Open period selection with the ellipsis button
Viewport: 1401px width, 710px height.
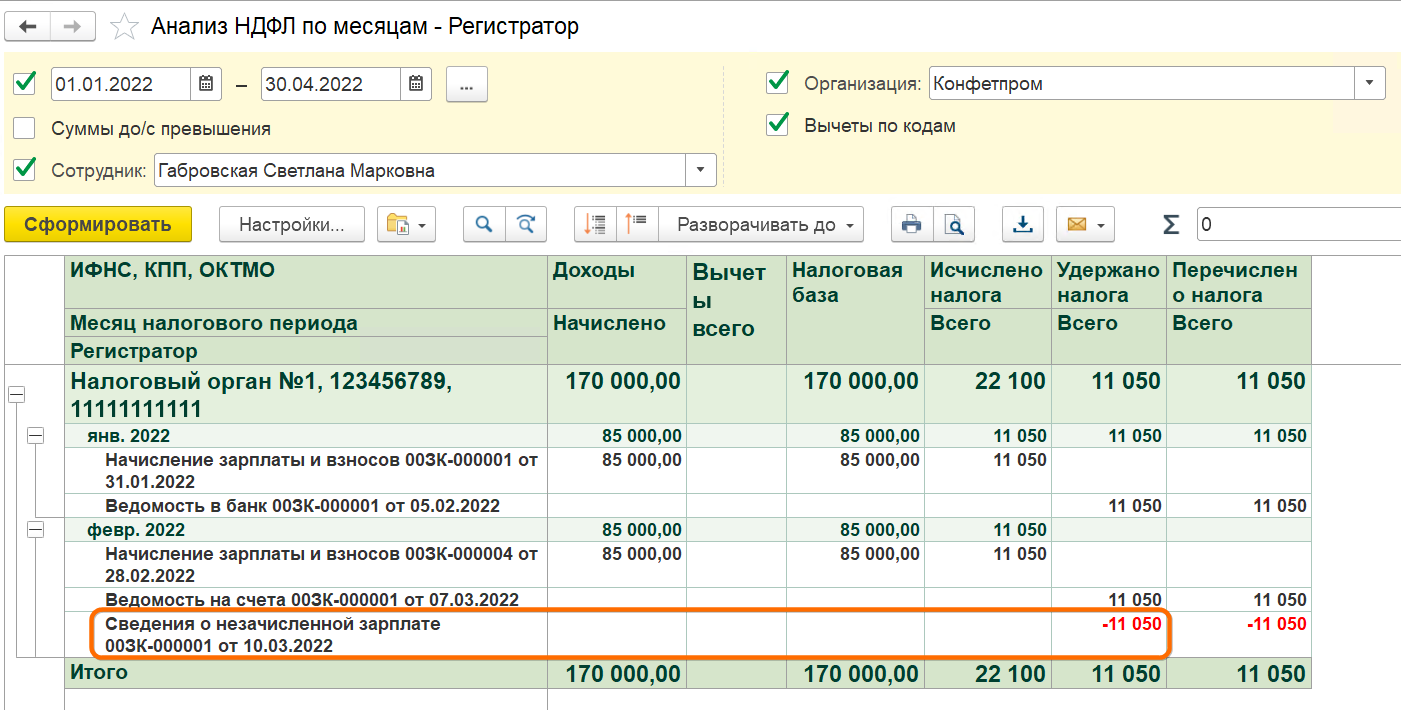(x=466, y=84)
